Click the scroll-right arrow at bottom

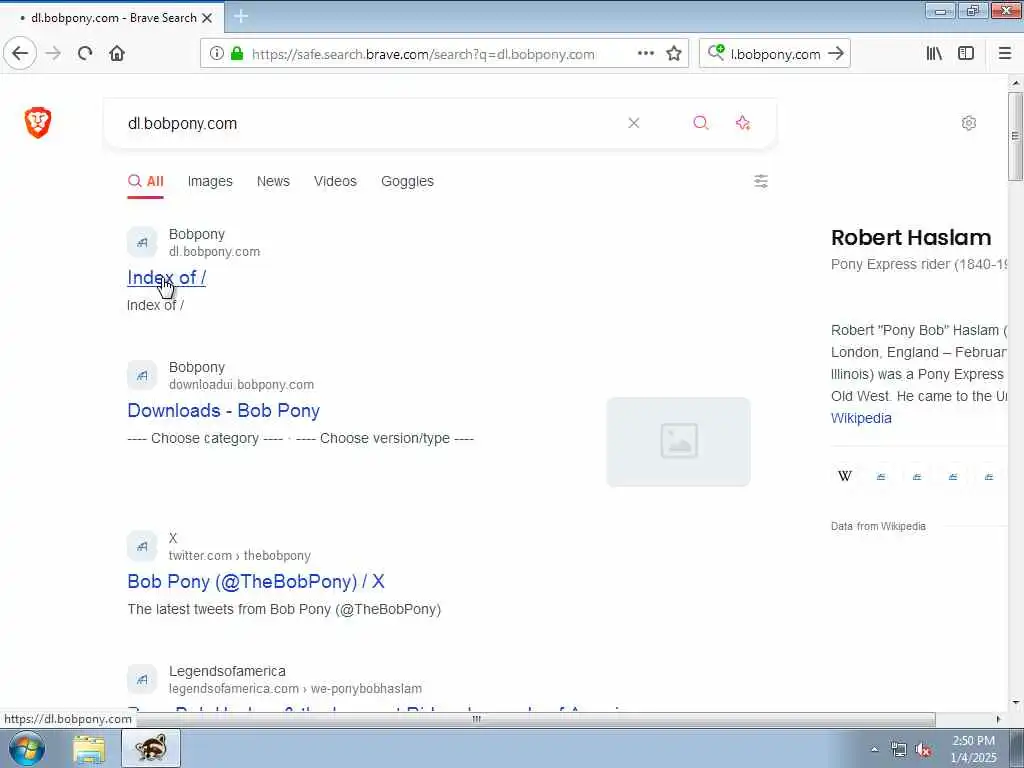coord(999,719)
